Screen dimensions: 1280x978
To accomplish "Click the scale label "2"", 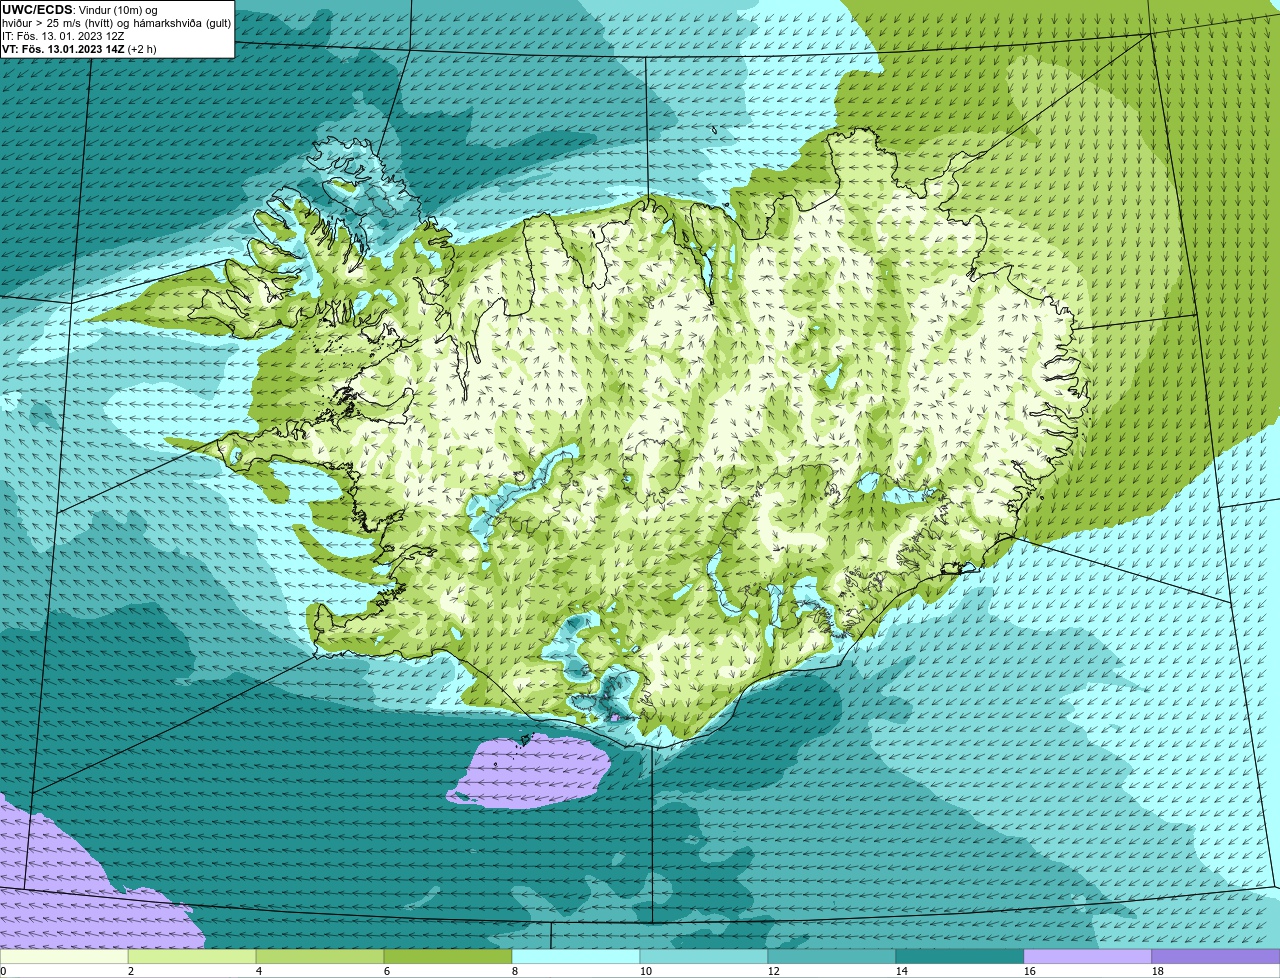I will [x=131, y=971].
